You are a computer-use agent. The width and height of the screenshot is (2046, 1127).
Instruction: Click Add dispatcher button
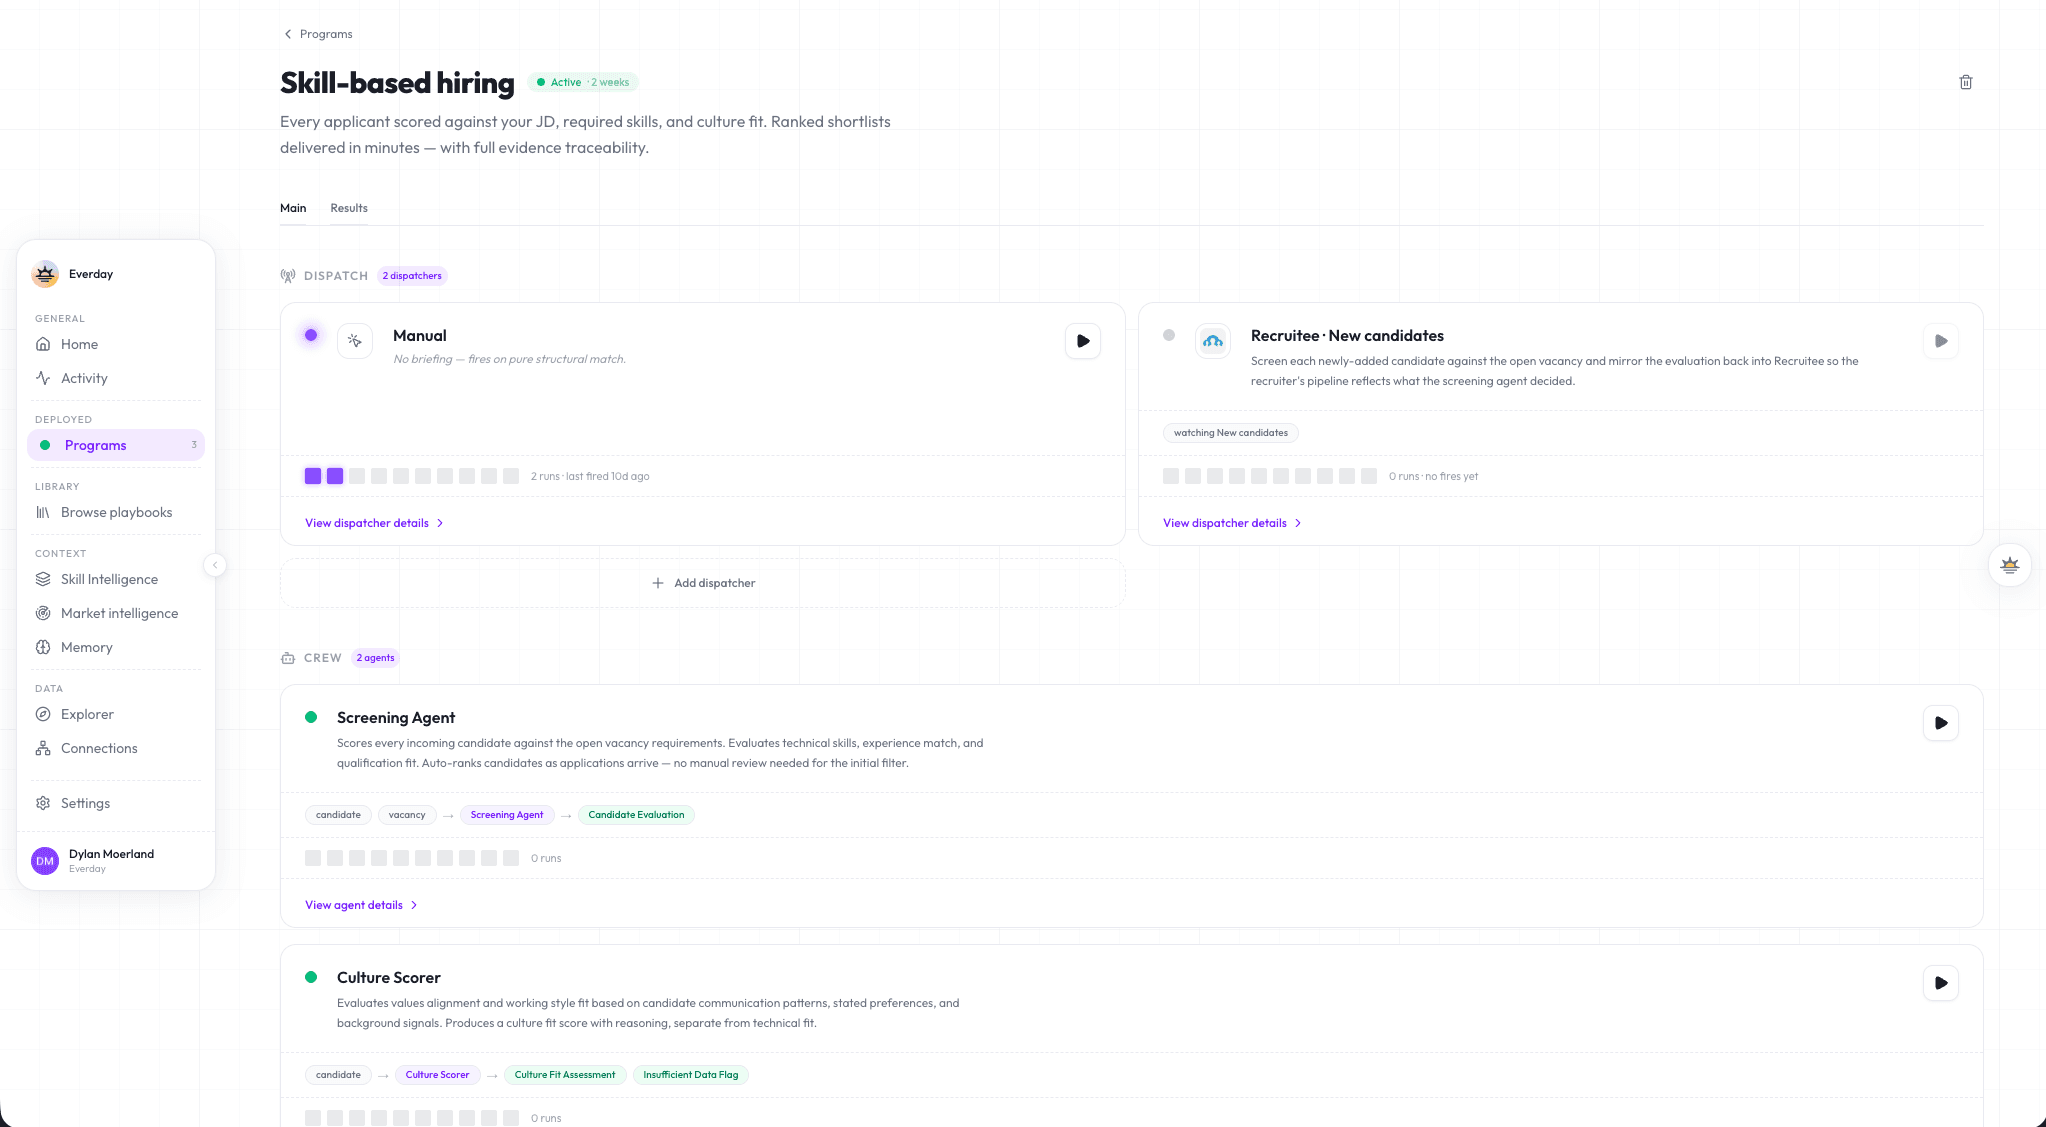click(x=703, y=583)
